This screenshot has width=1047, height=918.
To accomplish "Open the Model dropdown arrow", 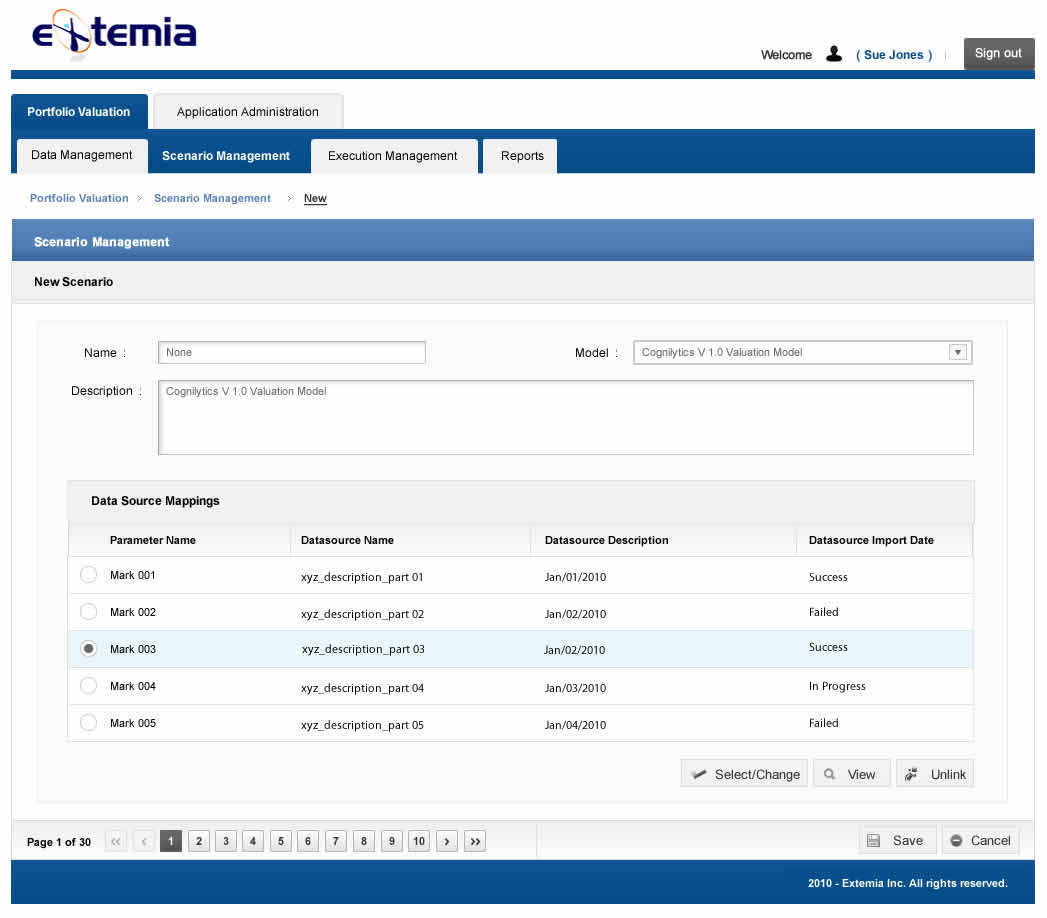I will [958, 352].
